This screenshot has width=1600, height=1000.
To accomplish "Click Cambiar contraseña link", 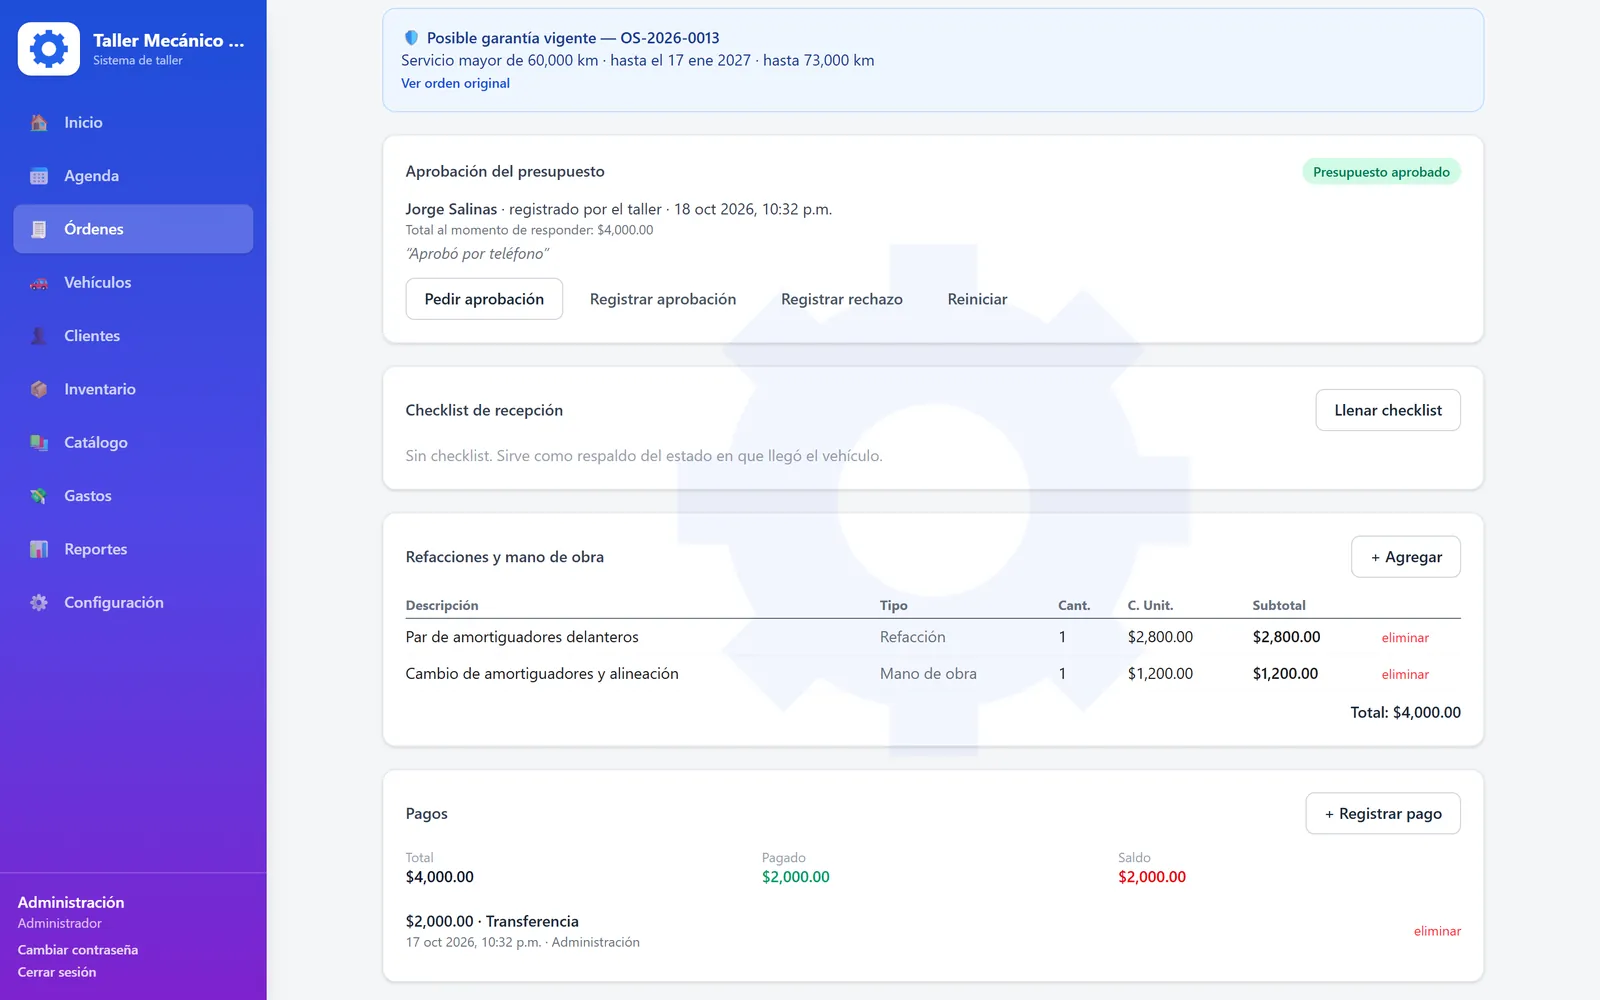I will (78, 950).
